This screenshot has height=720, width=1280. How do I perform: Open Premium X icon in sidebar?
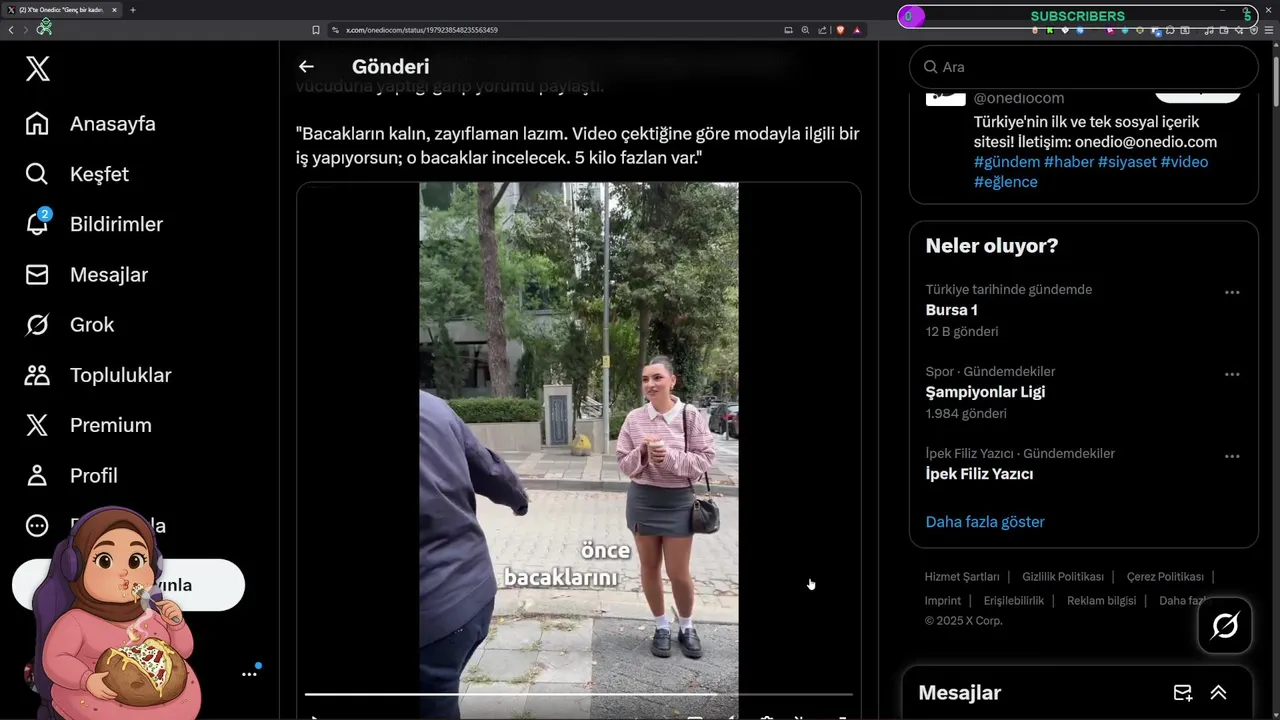click(x=37, y=425)
